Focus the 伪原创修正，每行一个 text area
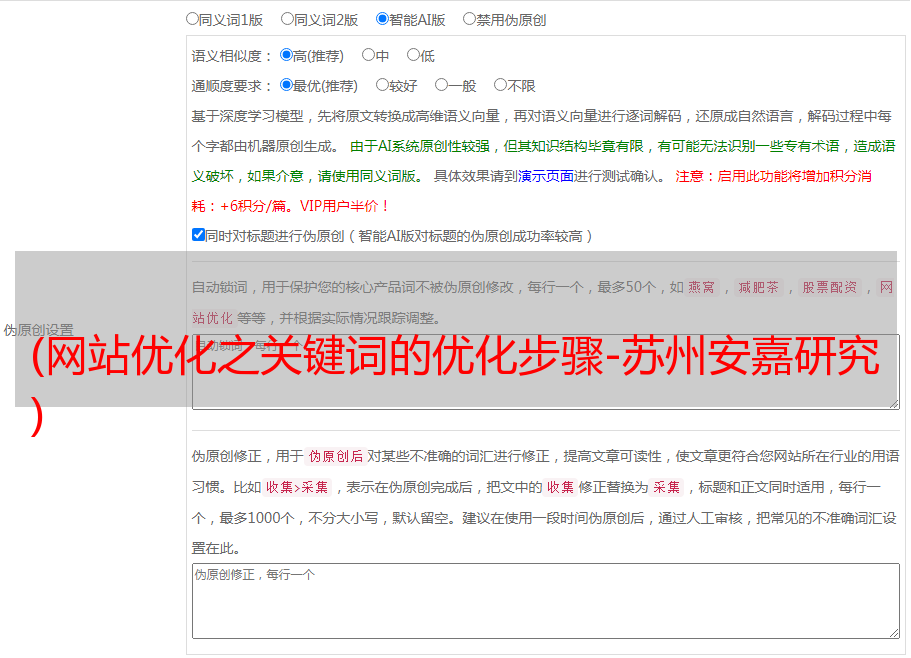 coord(545,600)
